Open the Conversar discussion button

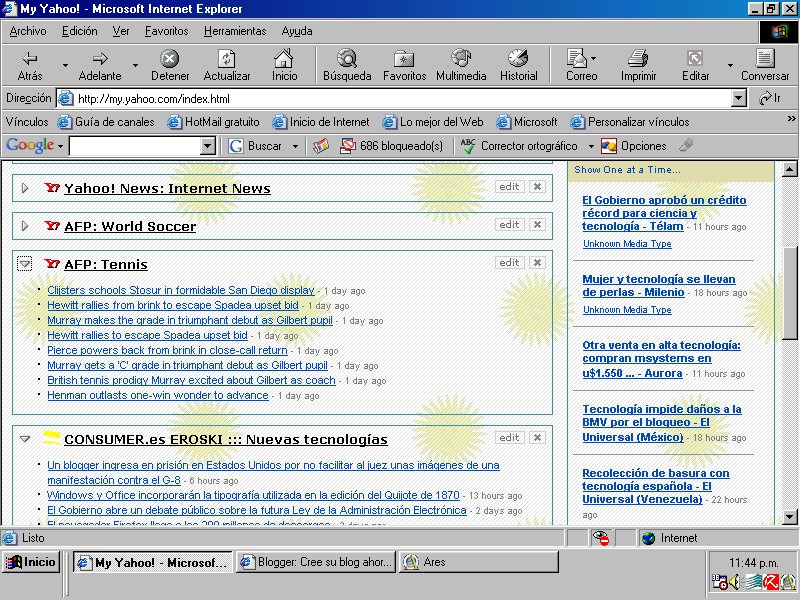click(765, 65)
